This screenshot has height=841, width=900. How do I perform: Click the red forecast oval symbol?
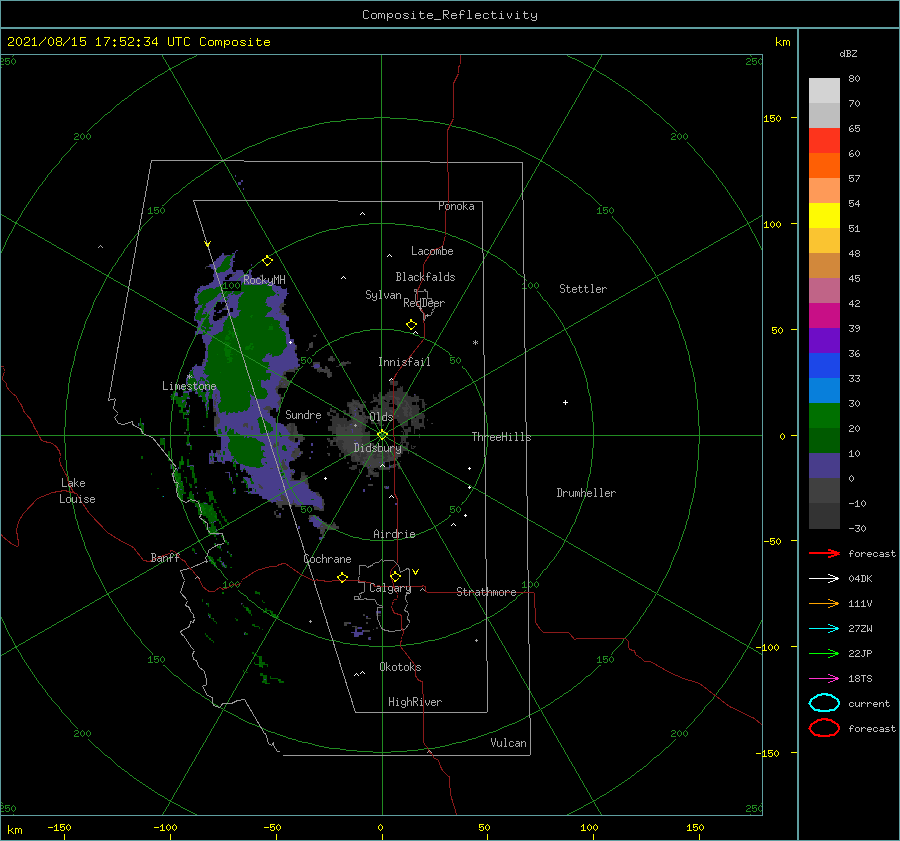[x=824, y=728]
